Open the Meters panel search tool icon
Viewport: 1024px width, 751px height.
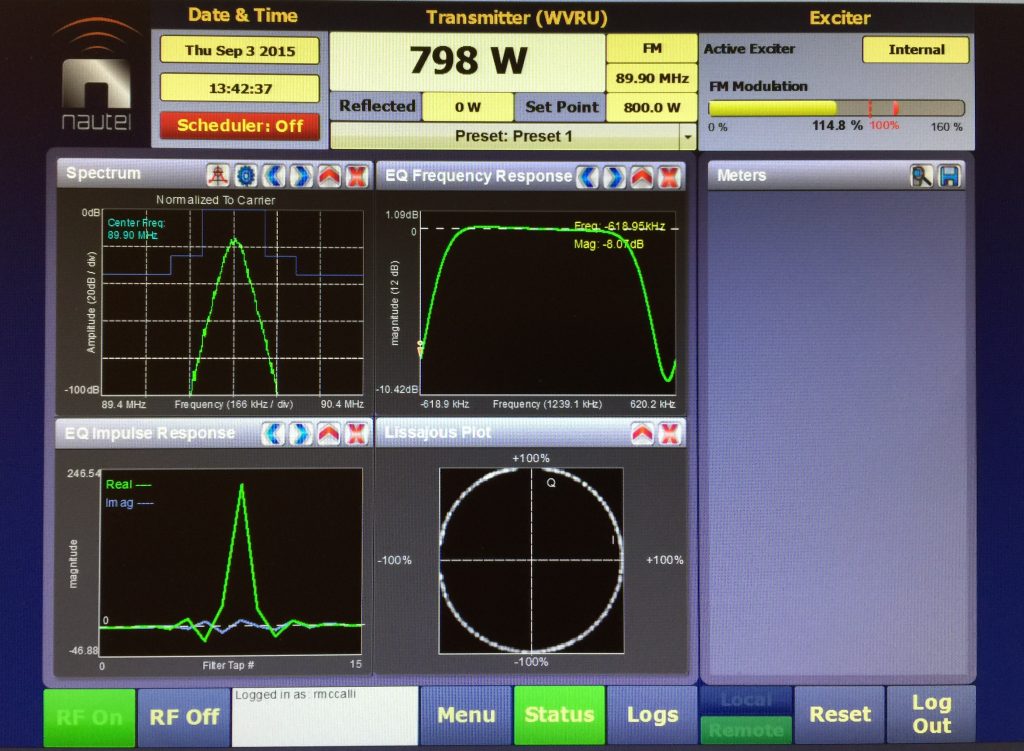[921, 176]
